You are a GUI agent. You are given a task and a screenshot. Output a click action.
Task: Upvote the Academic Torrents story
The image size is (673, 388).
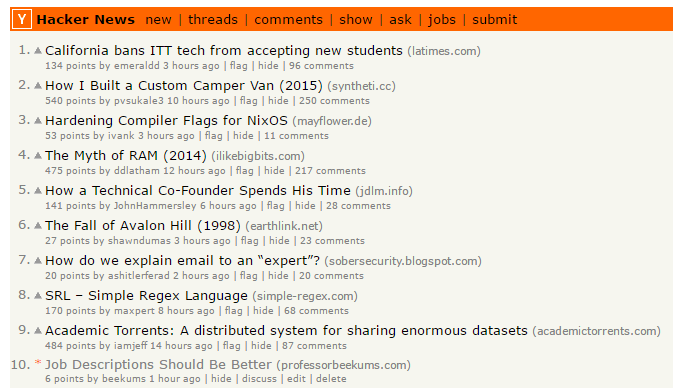38,330
